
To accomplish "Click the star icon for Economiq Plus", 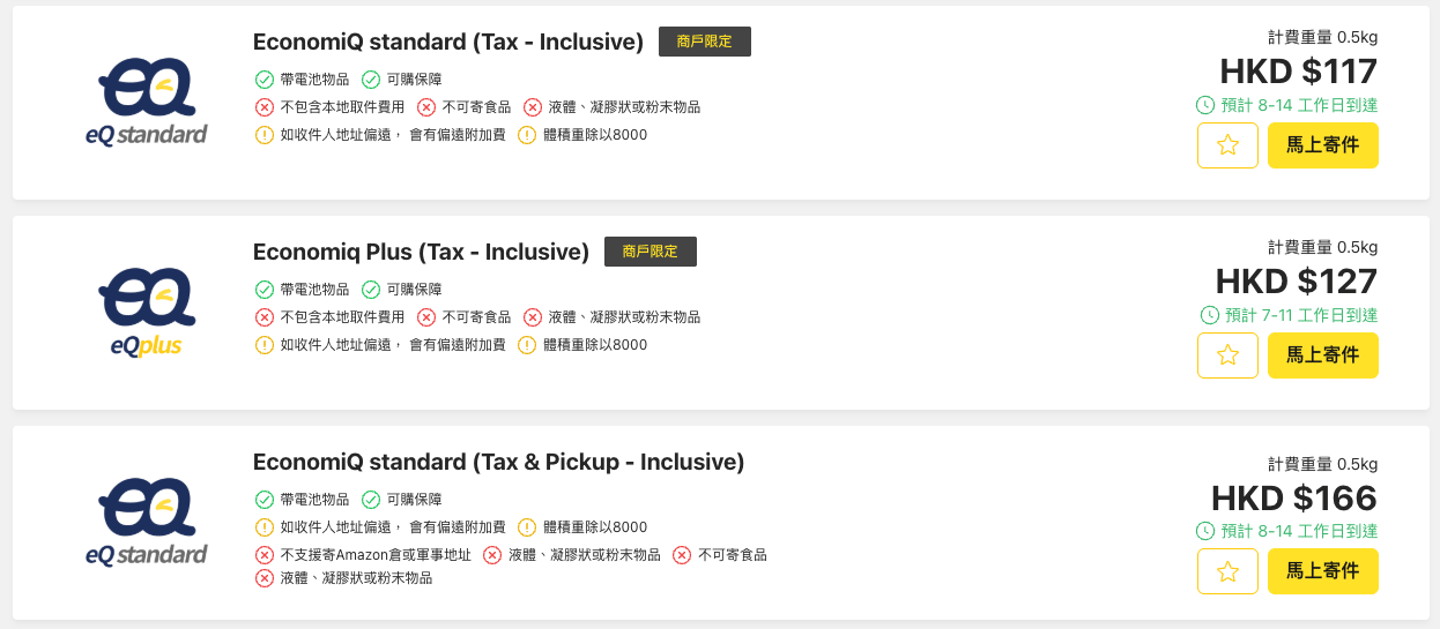I will point(1227,355).
